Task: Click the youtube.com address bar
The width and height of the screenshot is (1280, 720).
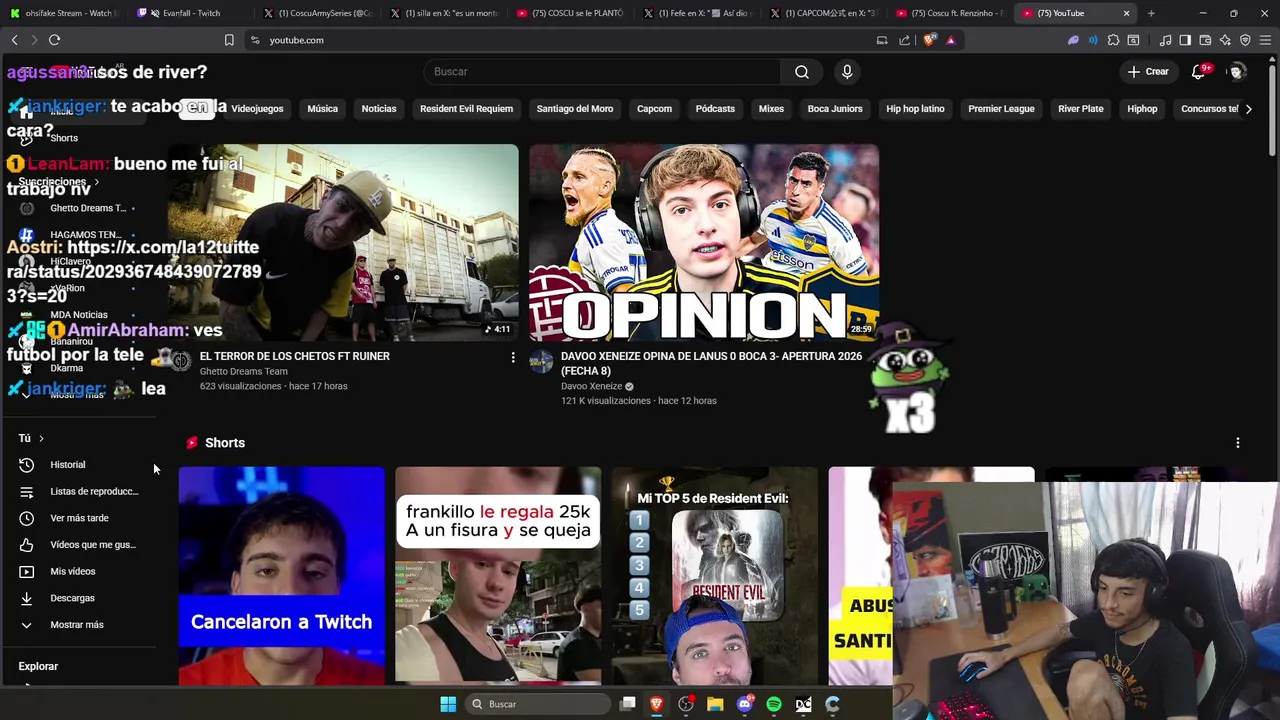Action: click(560, 40)
